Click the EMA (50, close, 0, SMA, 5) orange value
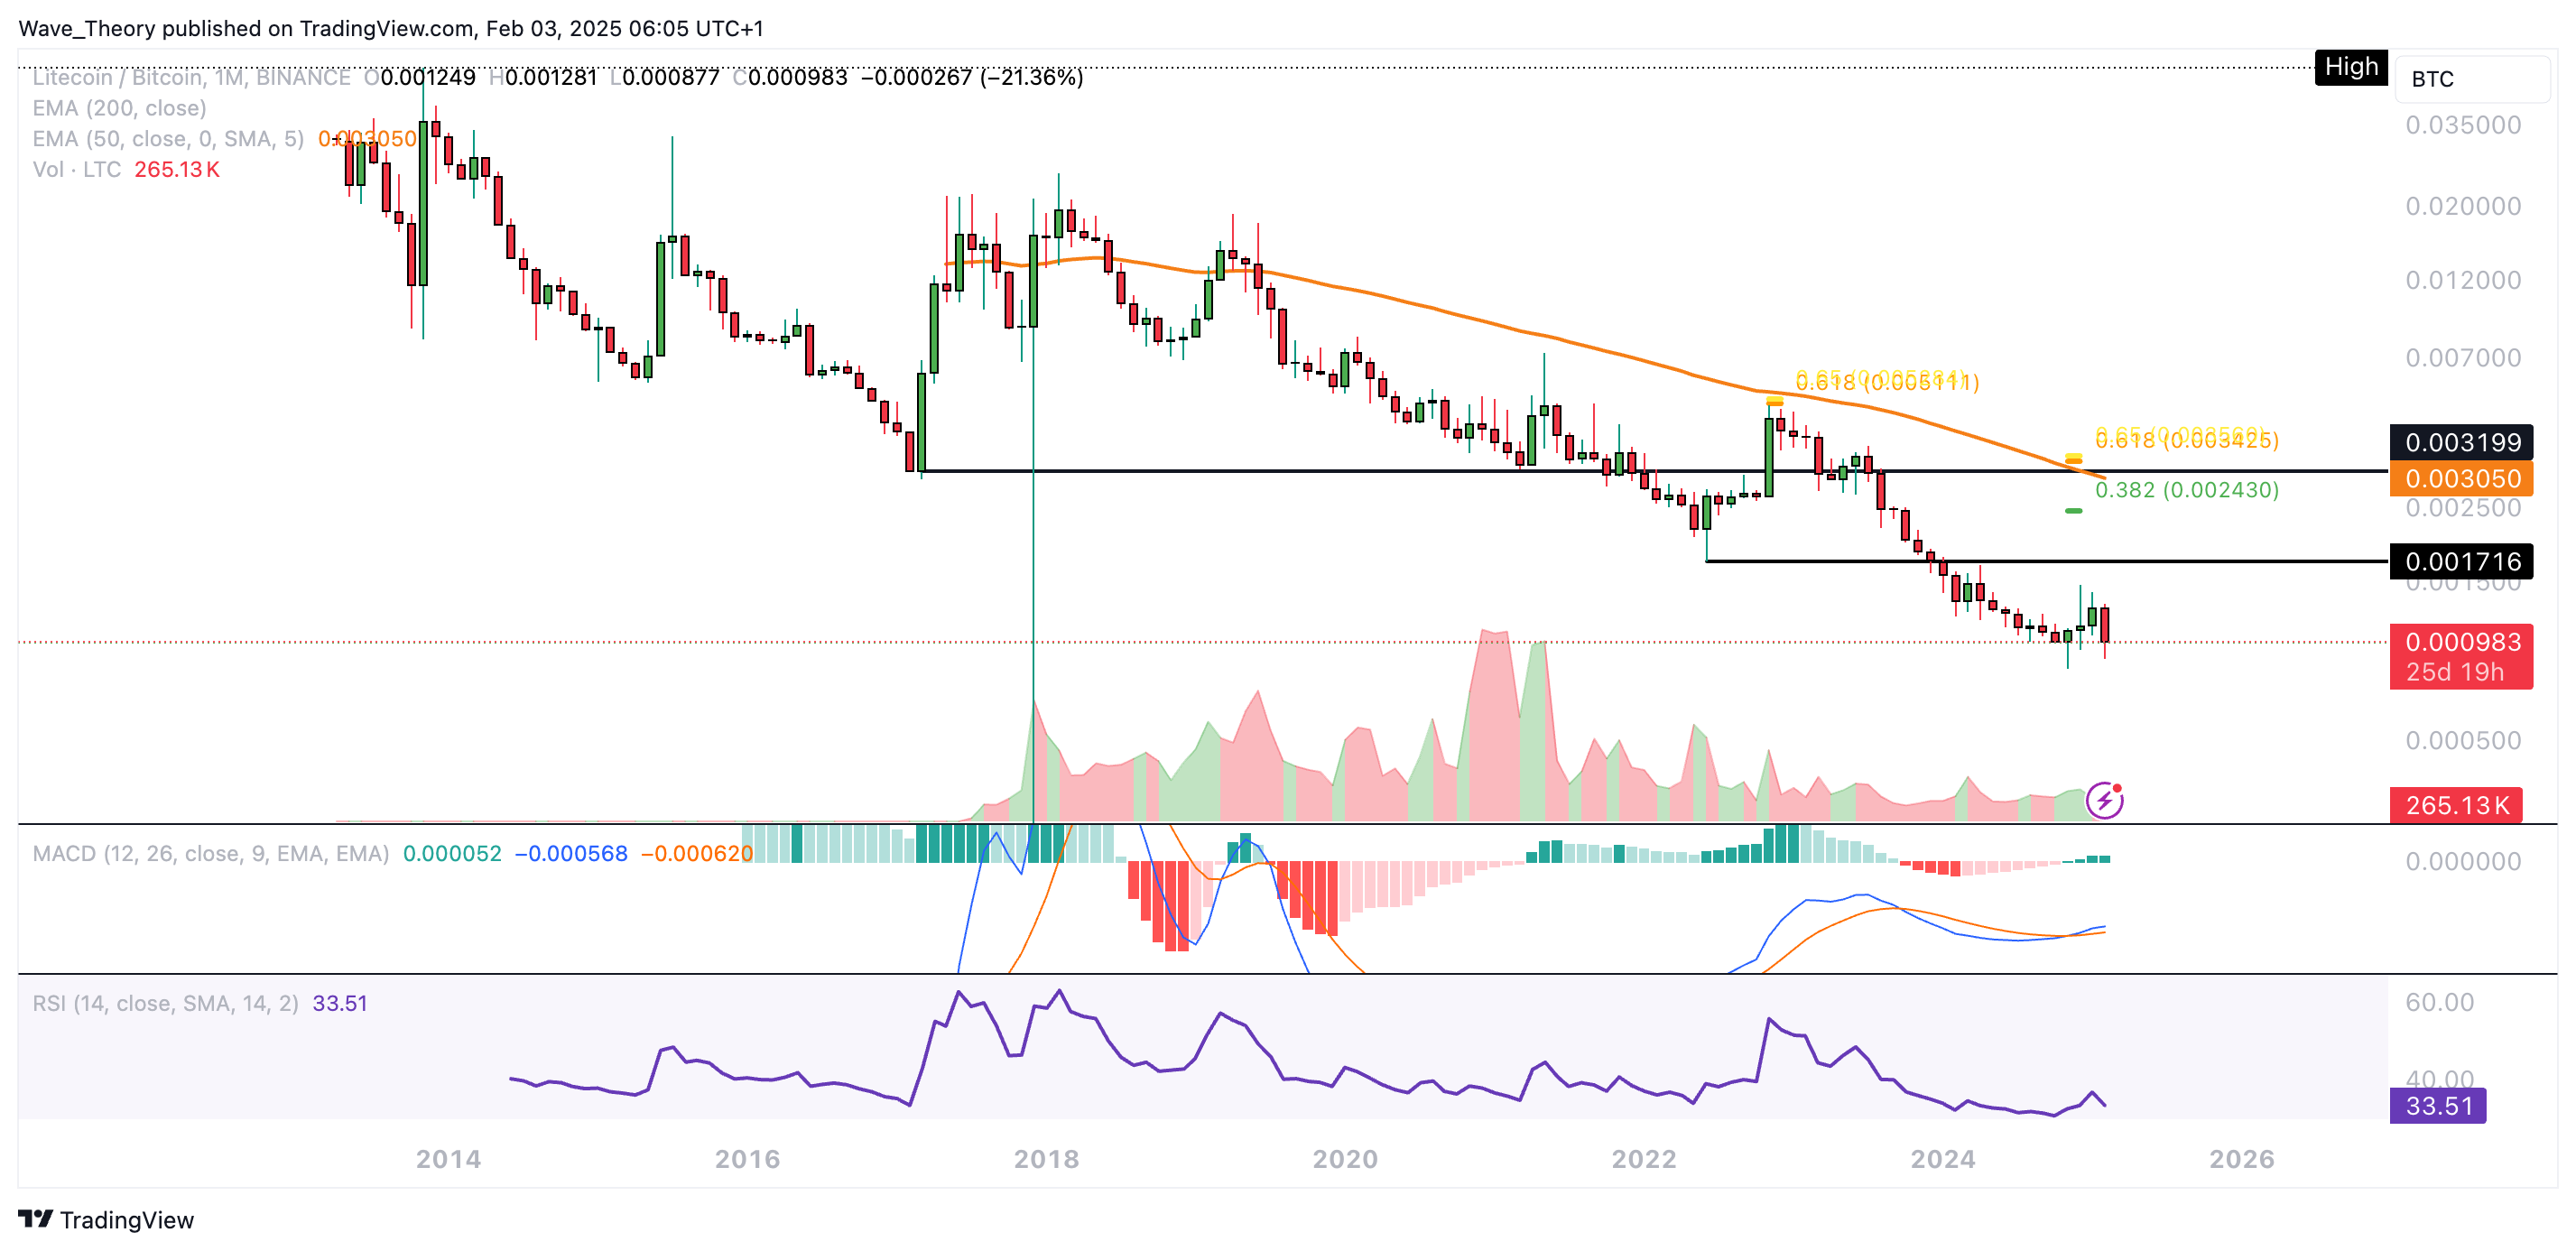The height and width of the screenshot is (1251, 2576). click(367, 139)
